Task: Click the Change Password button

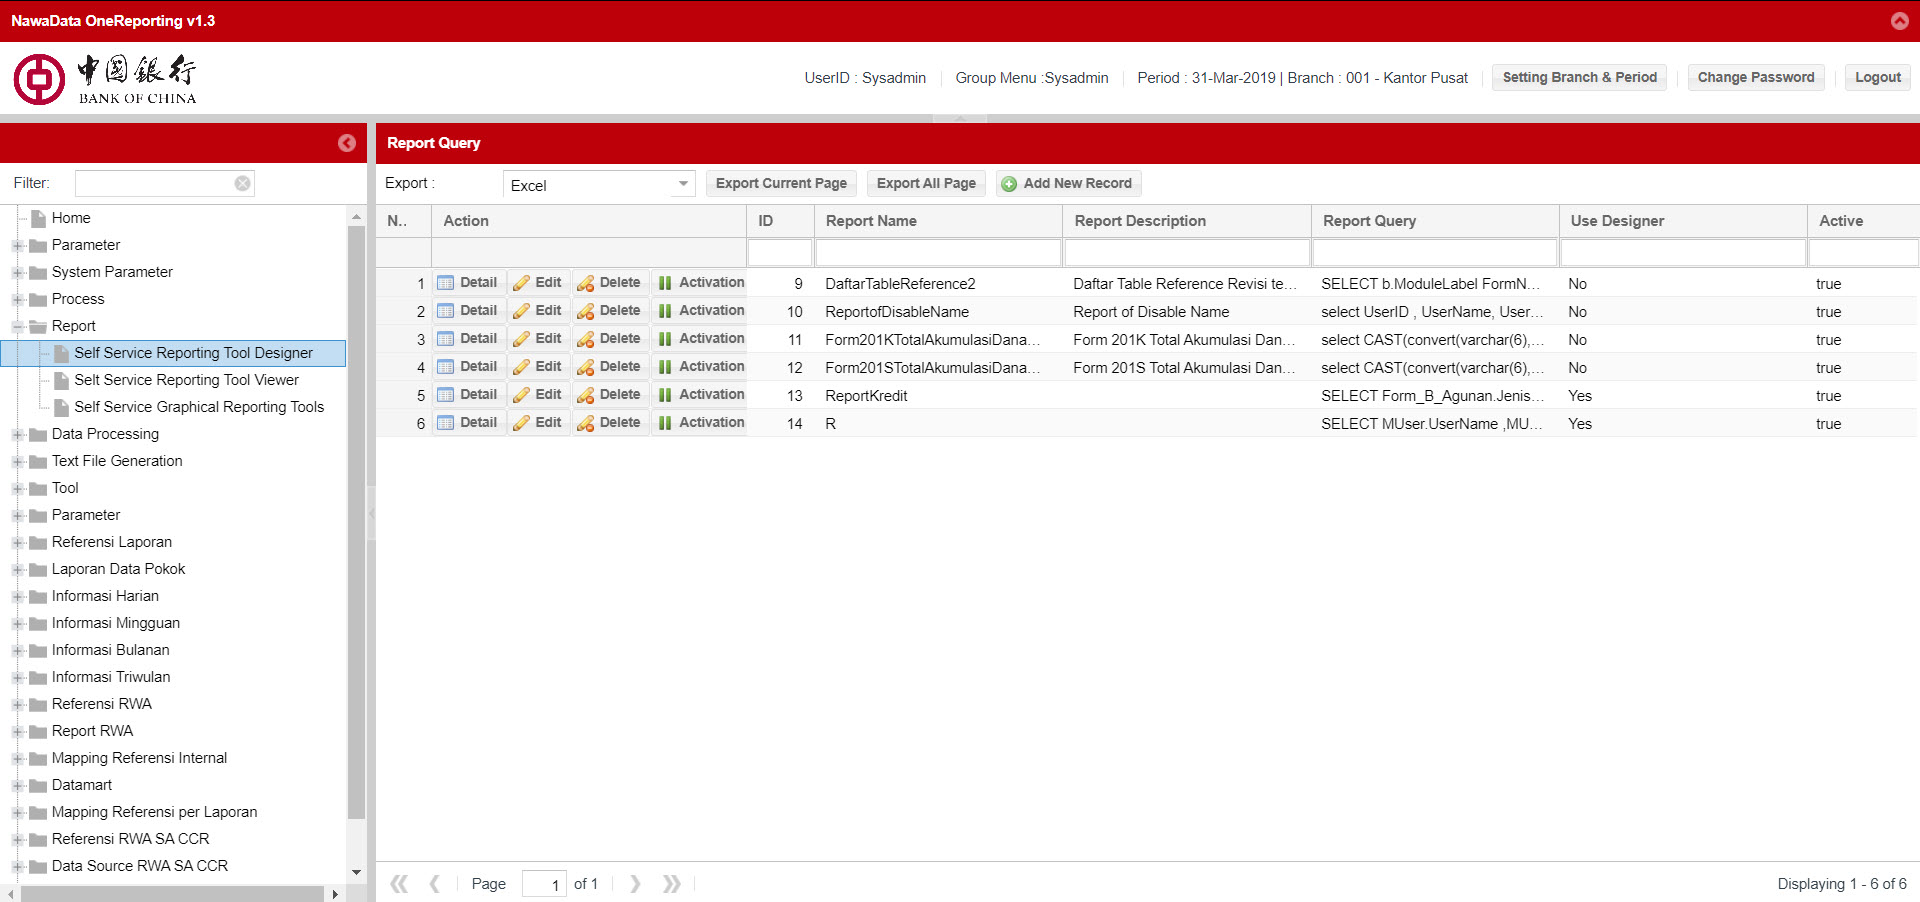Action: [1755, 77]
